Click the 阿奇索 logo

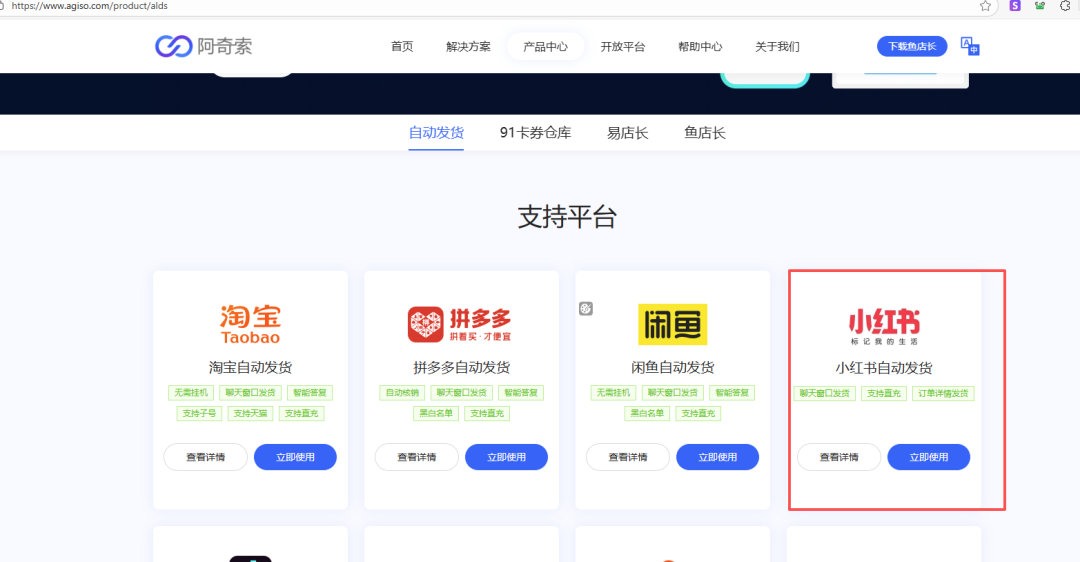click(203, 46)
